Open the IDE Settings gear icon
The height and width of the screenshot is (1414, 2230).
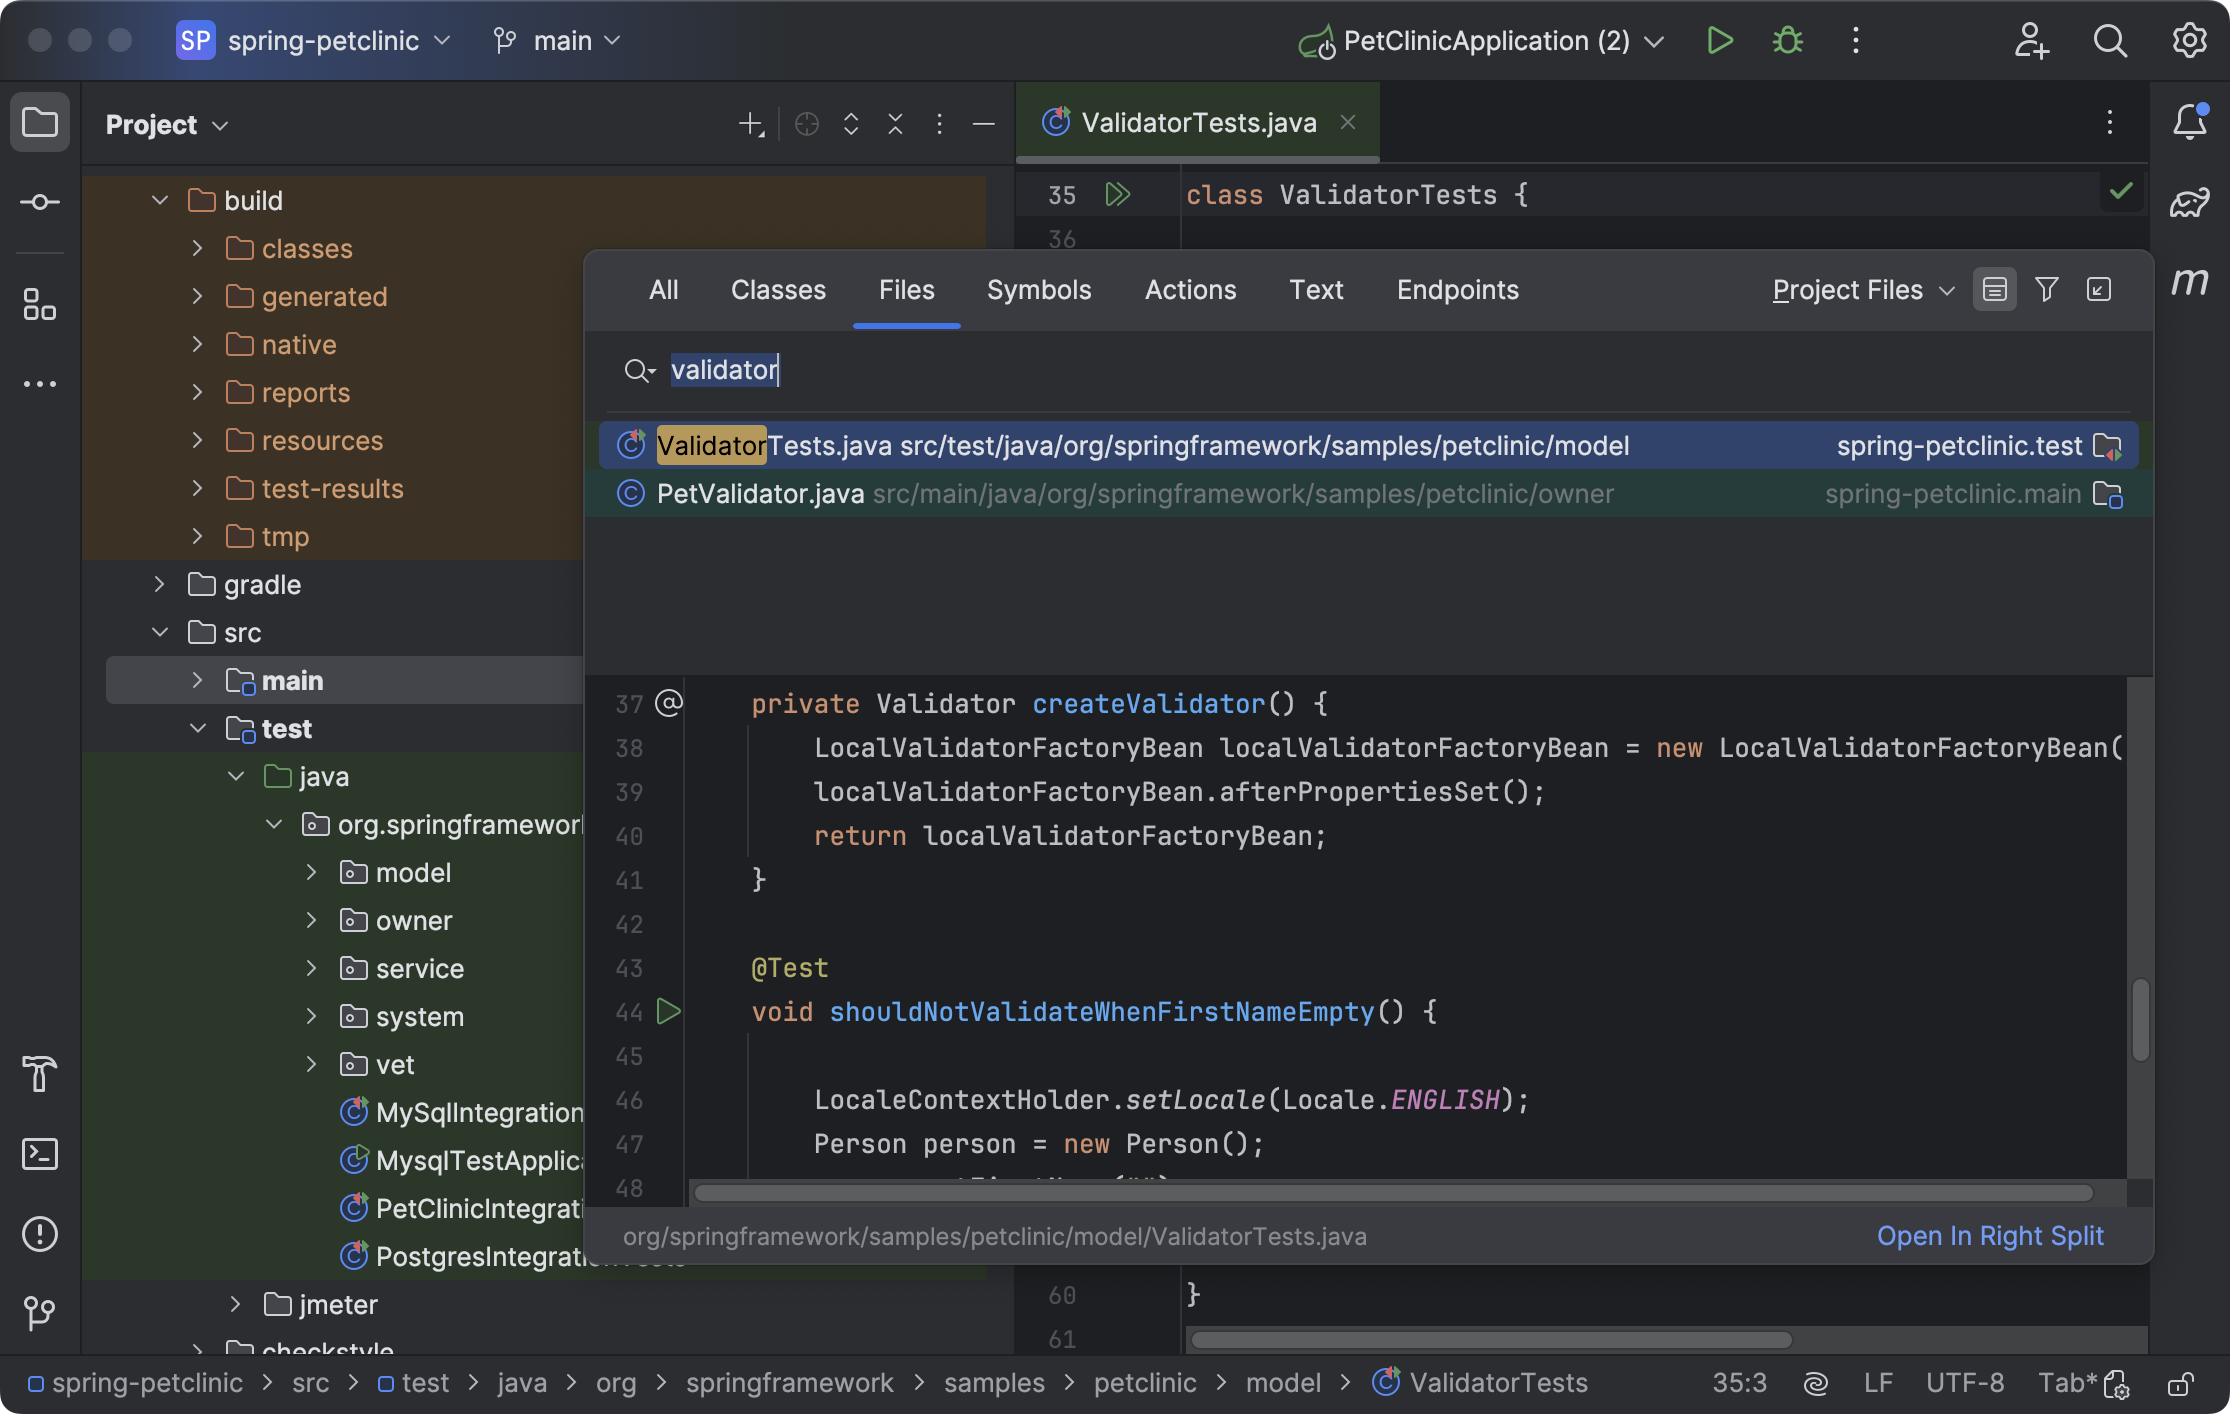point(2190,40)
